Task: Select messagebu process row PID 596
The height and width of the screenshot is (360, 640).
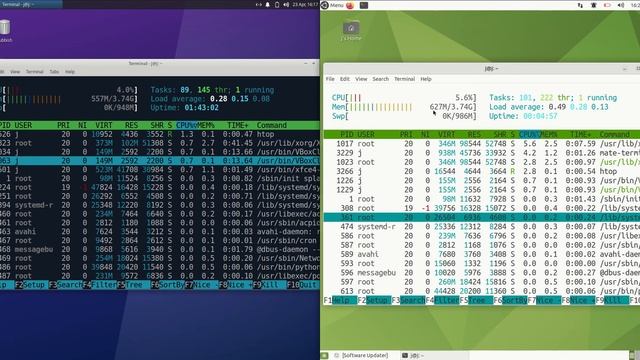Action: (482, 273)
